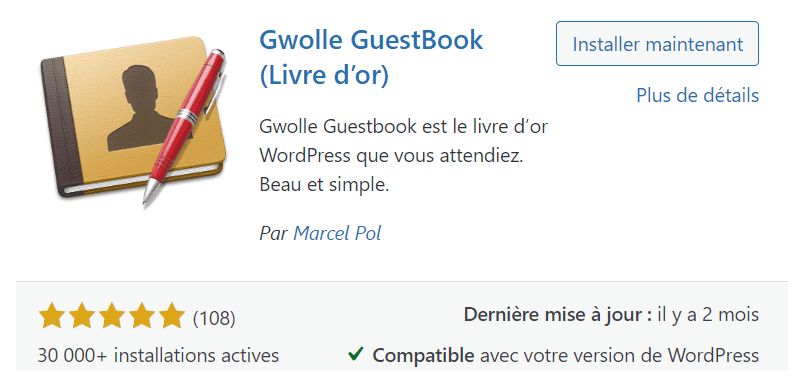Viewport: 802px width, 387px height.
Task: Click the green compatibility checkmark
Action: click(355, 354)
